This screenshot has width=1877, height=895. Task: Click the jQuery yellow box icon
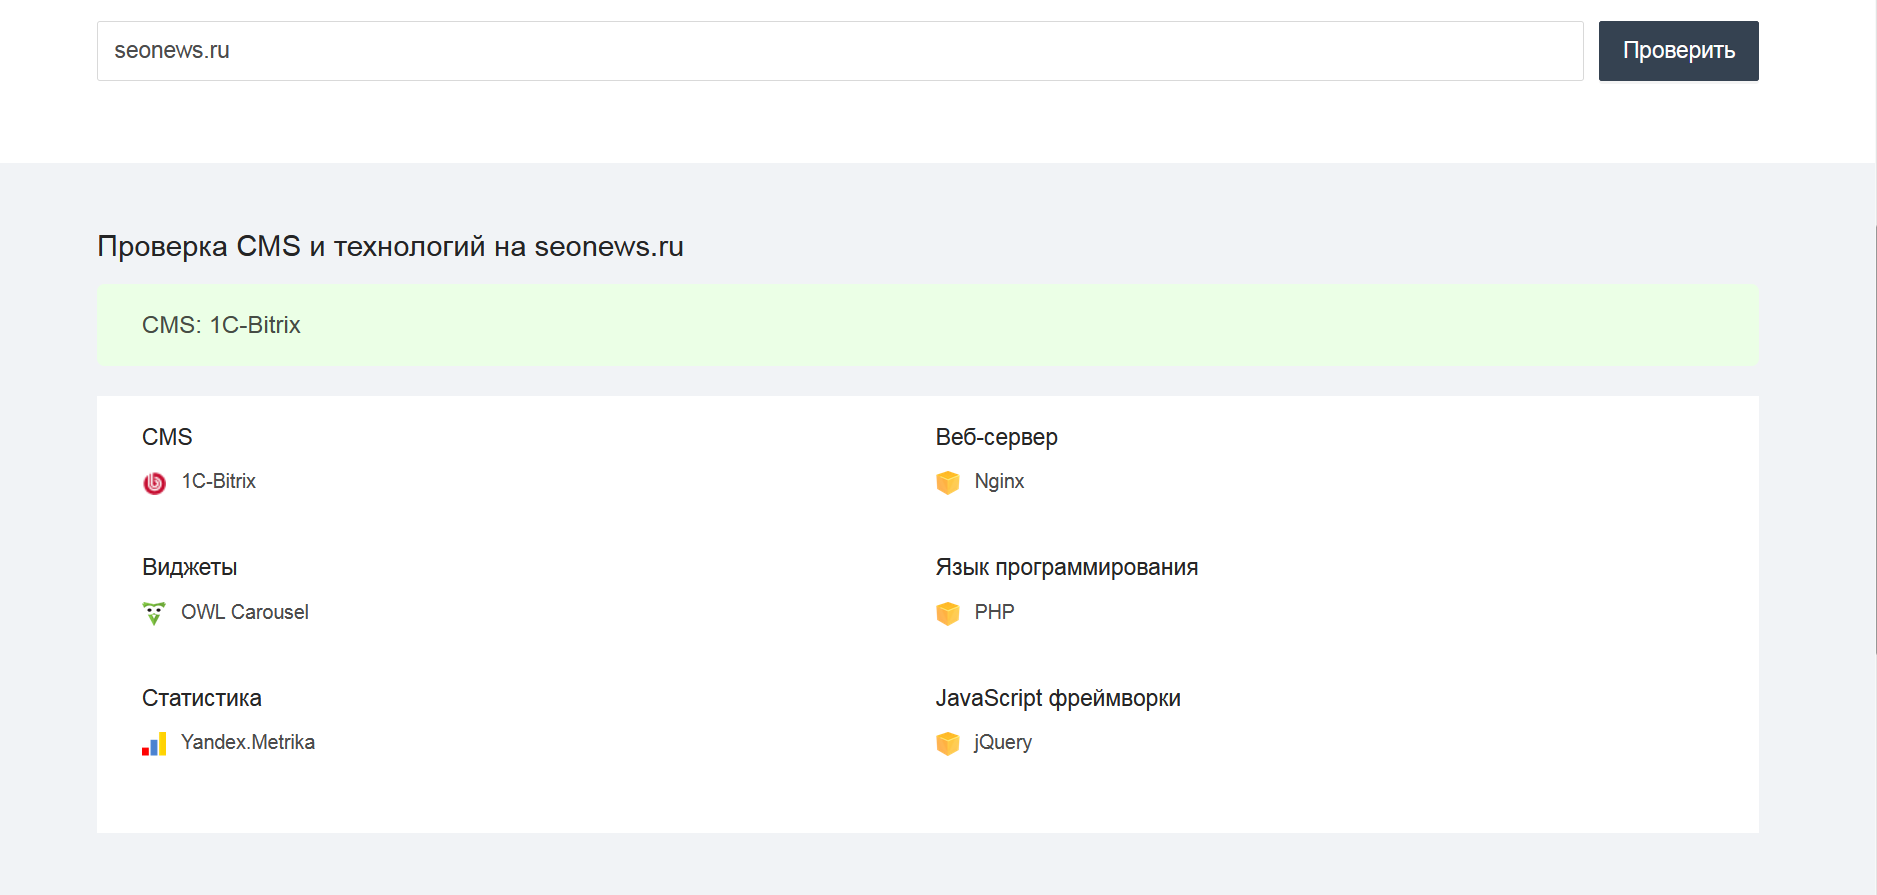pyautogui.click(x=947, y=744)
